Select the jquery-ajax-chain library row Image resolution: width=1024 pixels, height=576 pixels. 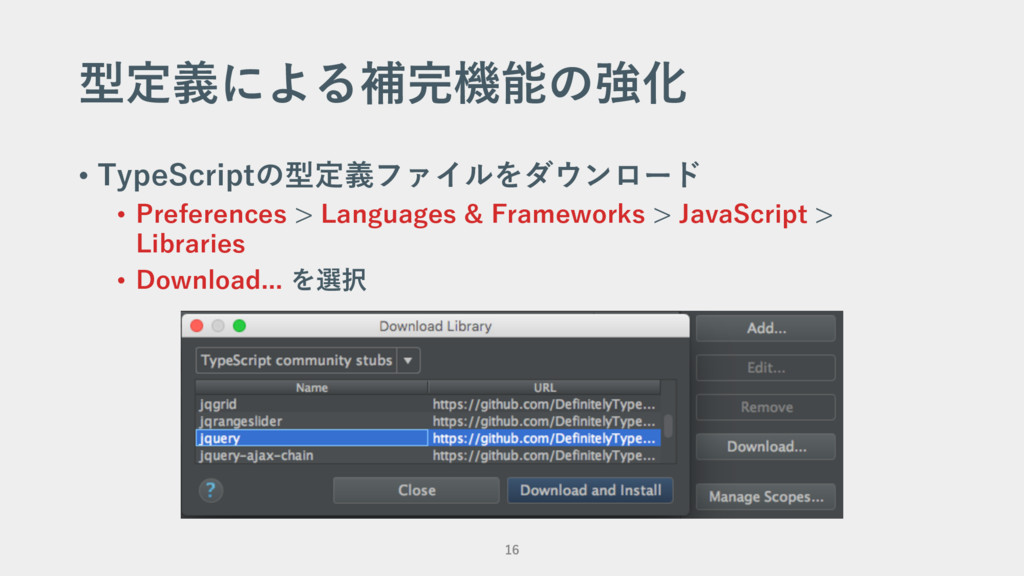pyautogui.click(x=311, y=455)
